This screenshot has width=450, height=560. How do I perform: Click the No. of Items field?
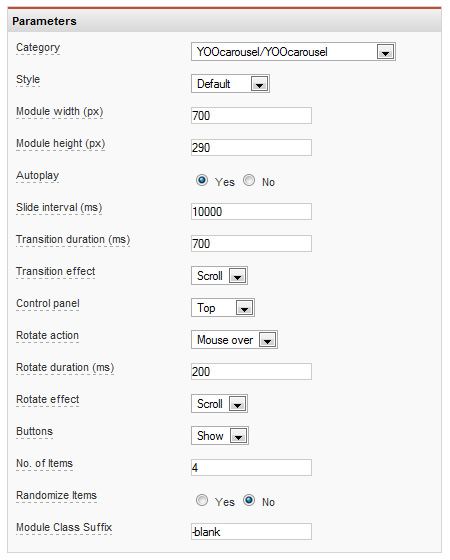[x=251, y=468]
